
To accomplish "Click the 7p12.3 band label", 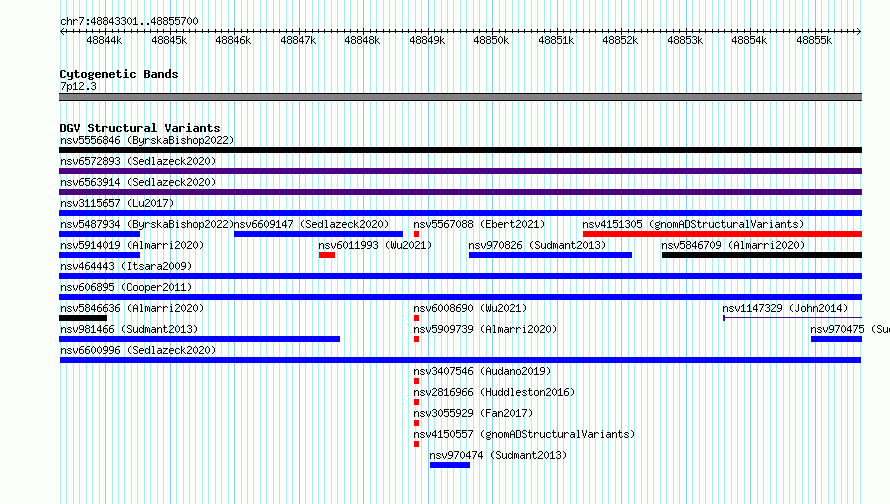I will point(78,86).
